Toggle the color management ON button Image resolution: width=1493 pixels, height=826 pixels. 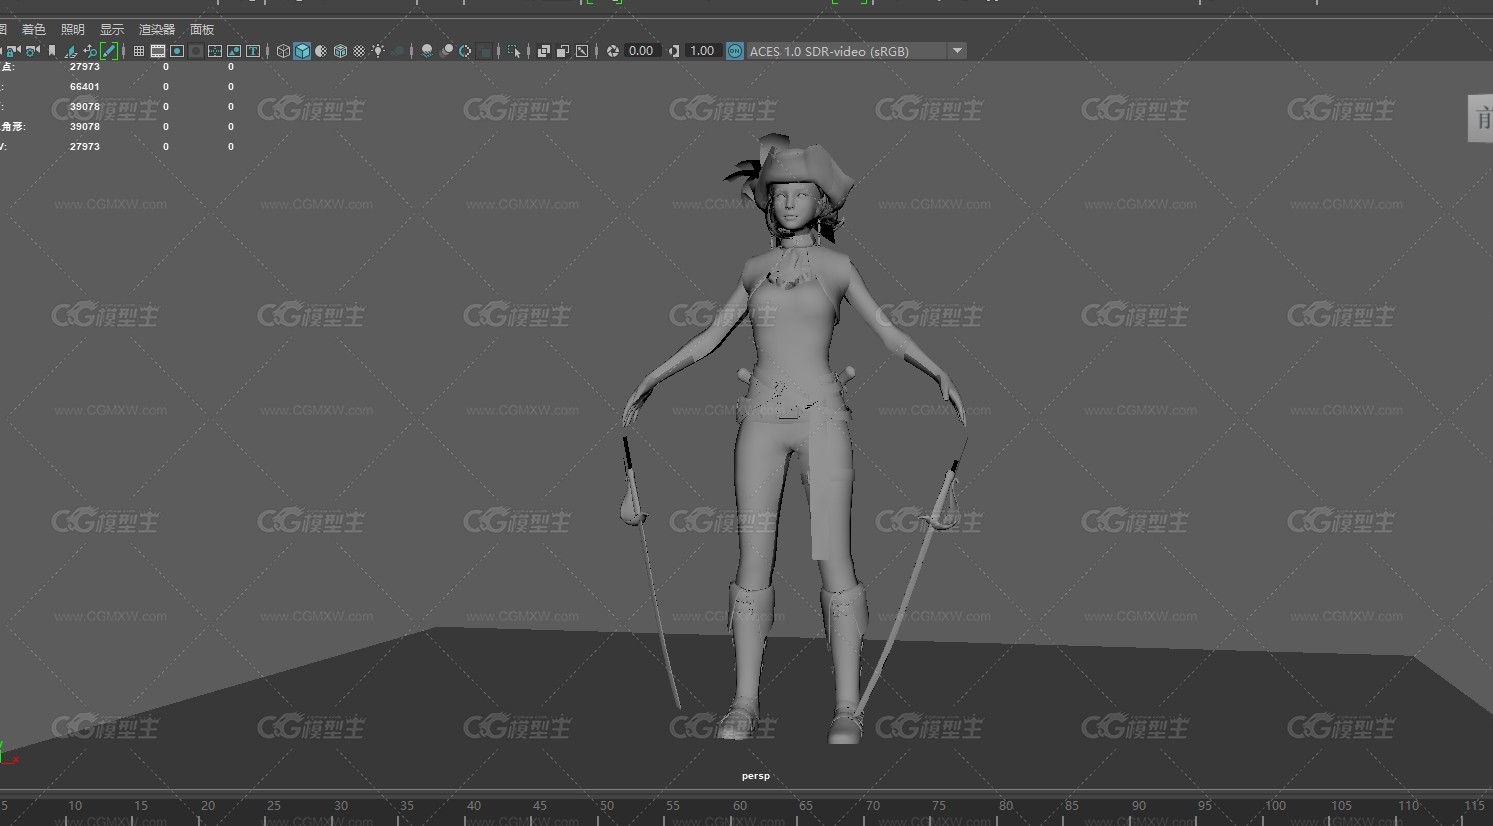[x=735, y=51]
